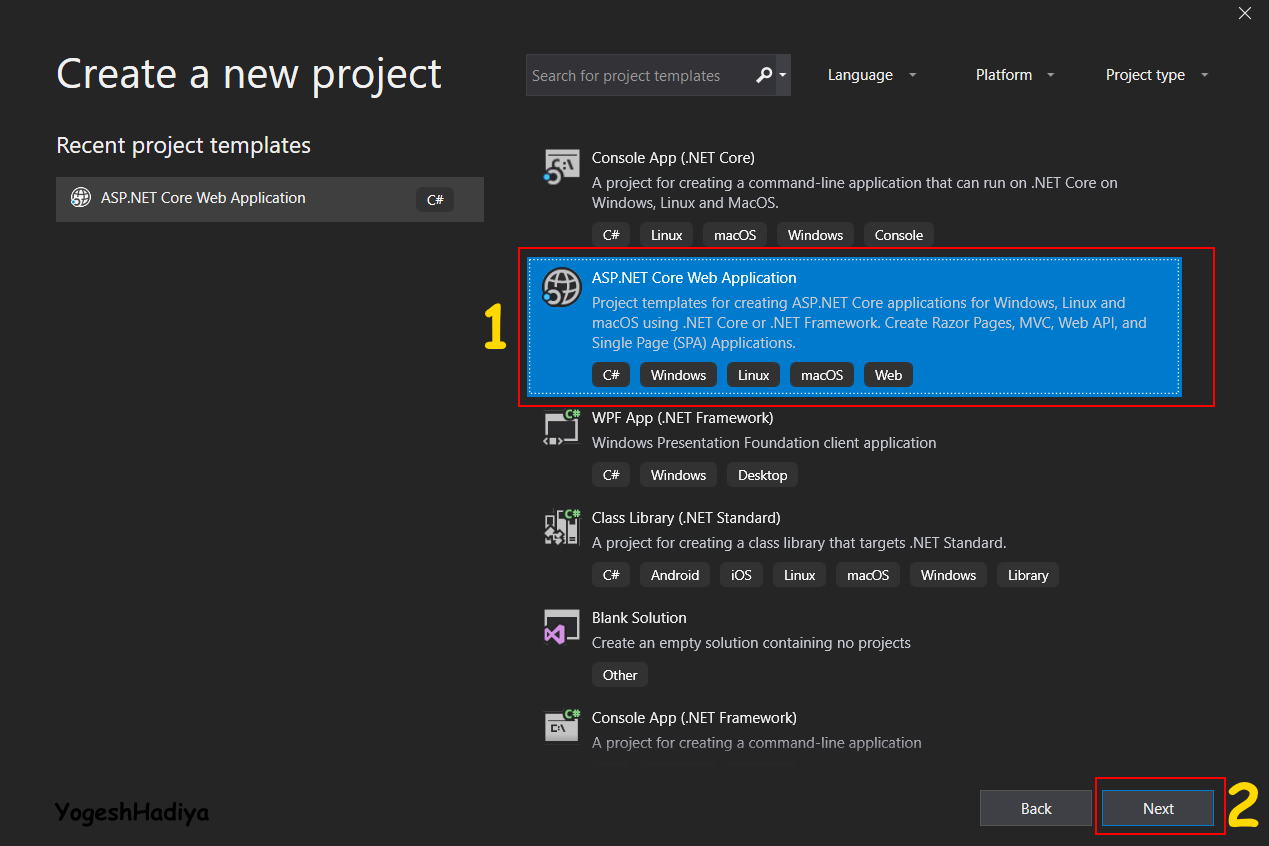The height and width of the screenshot is (846, 1269).
Task: Click the search magnifier icon
Action: point(764,75)
